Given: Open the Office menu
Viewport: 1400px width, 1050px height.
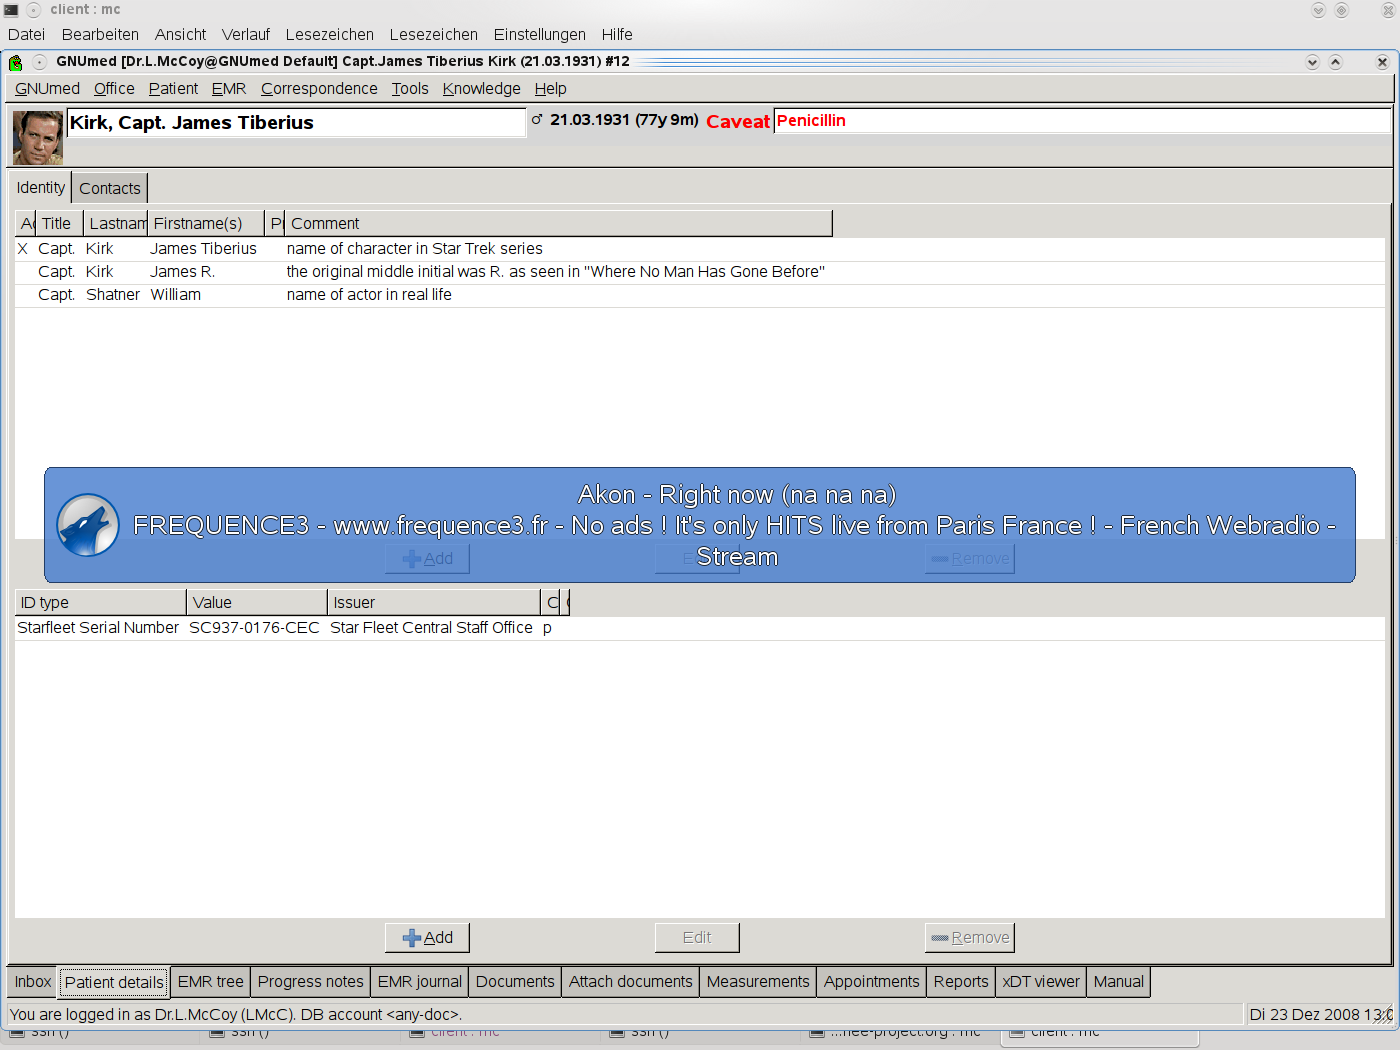Looking at the screenshot, I should [x=114, y=88].
